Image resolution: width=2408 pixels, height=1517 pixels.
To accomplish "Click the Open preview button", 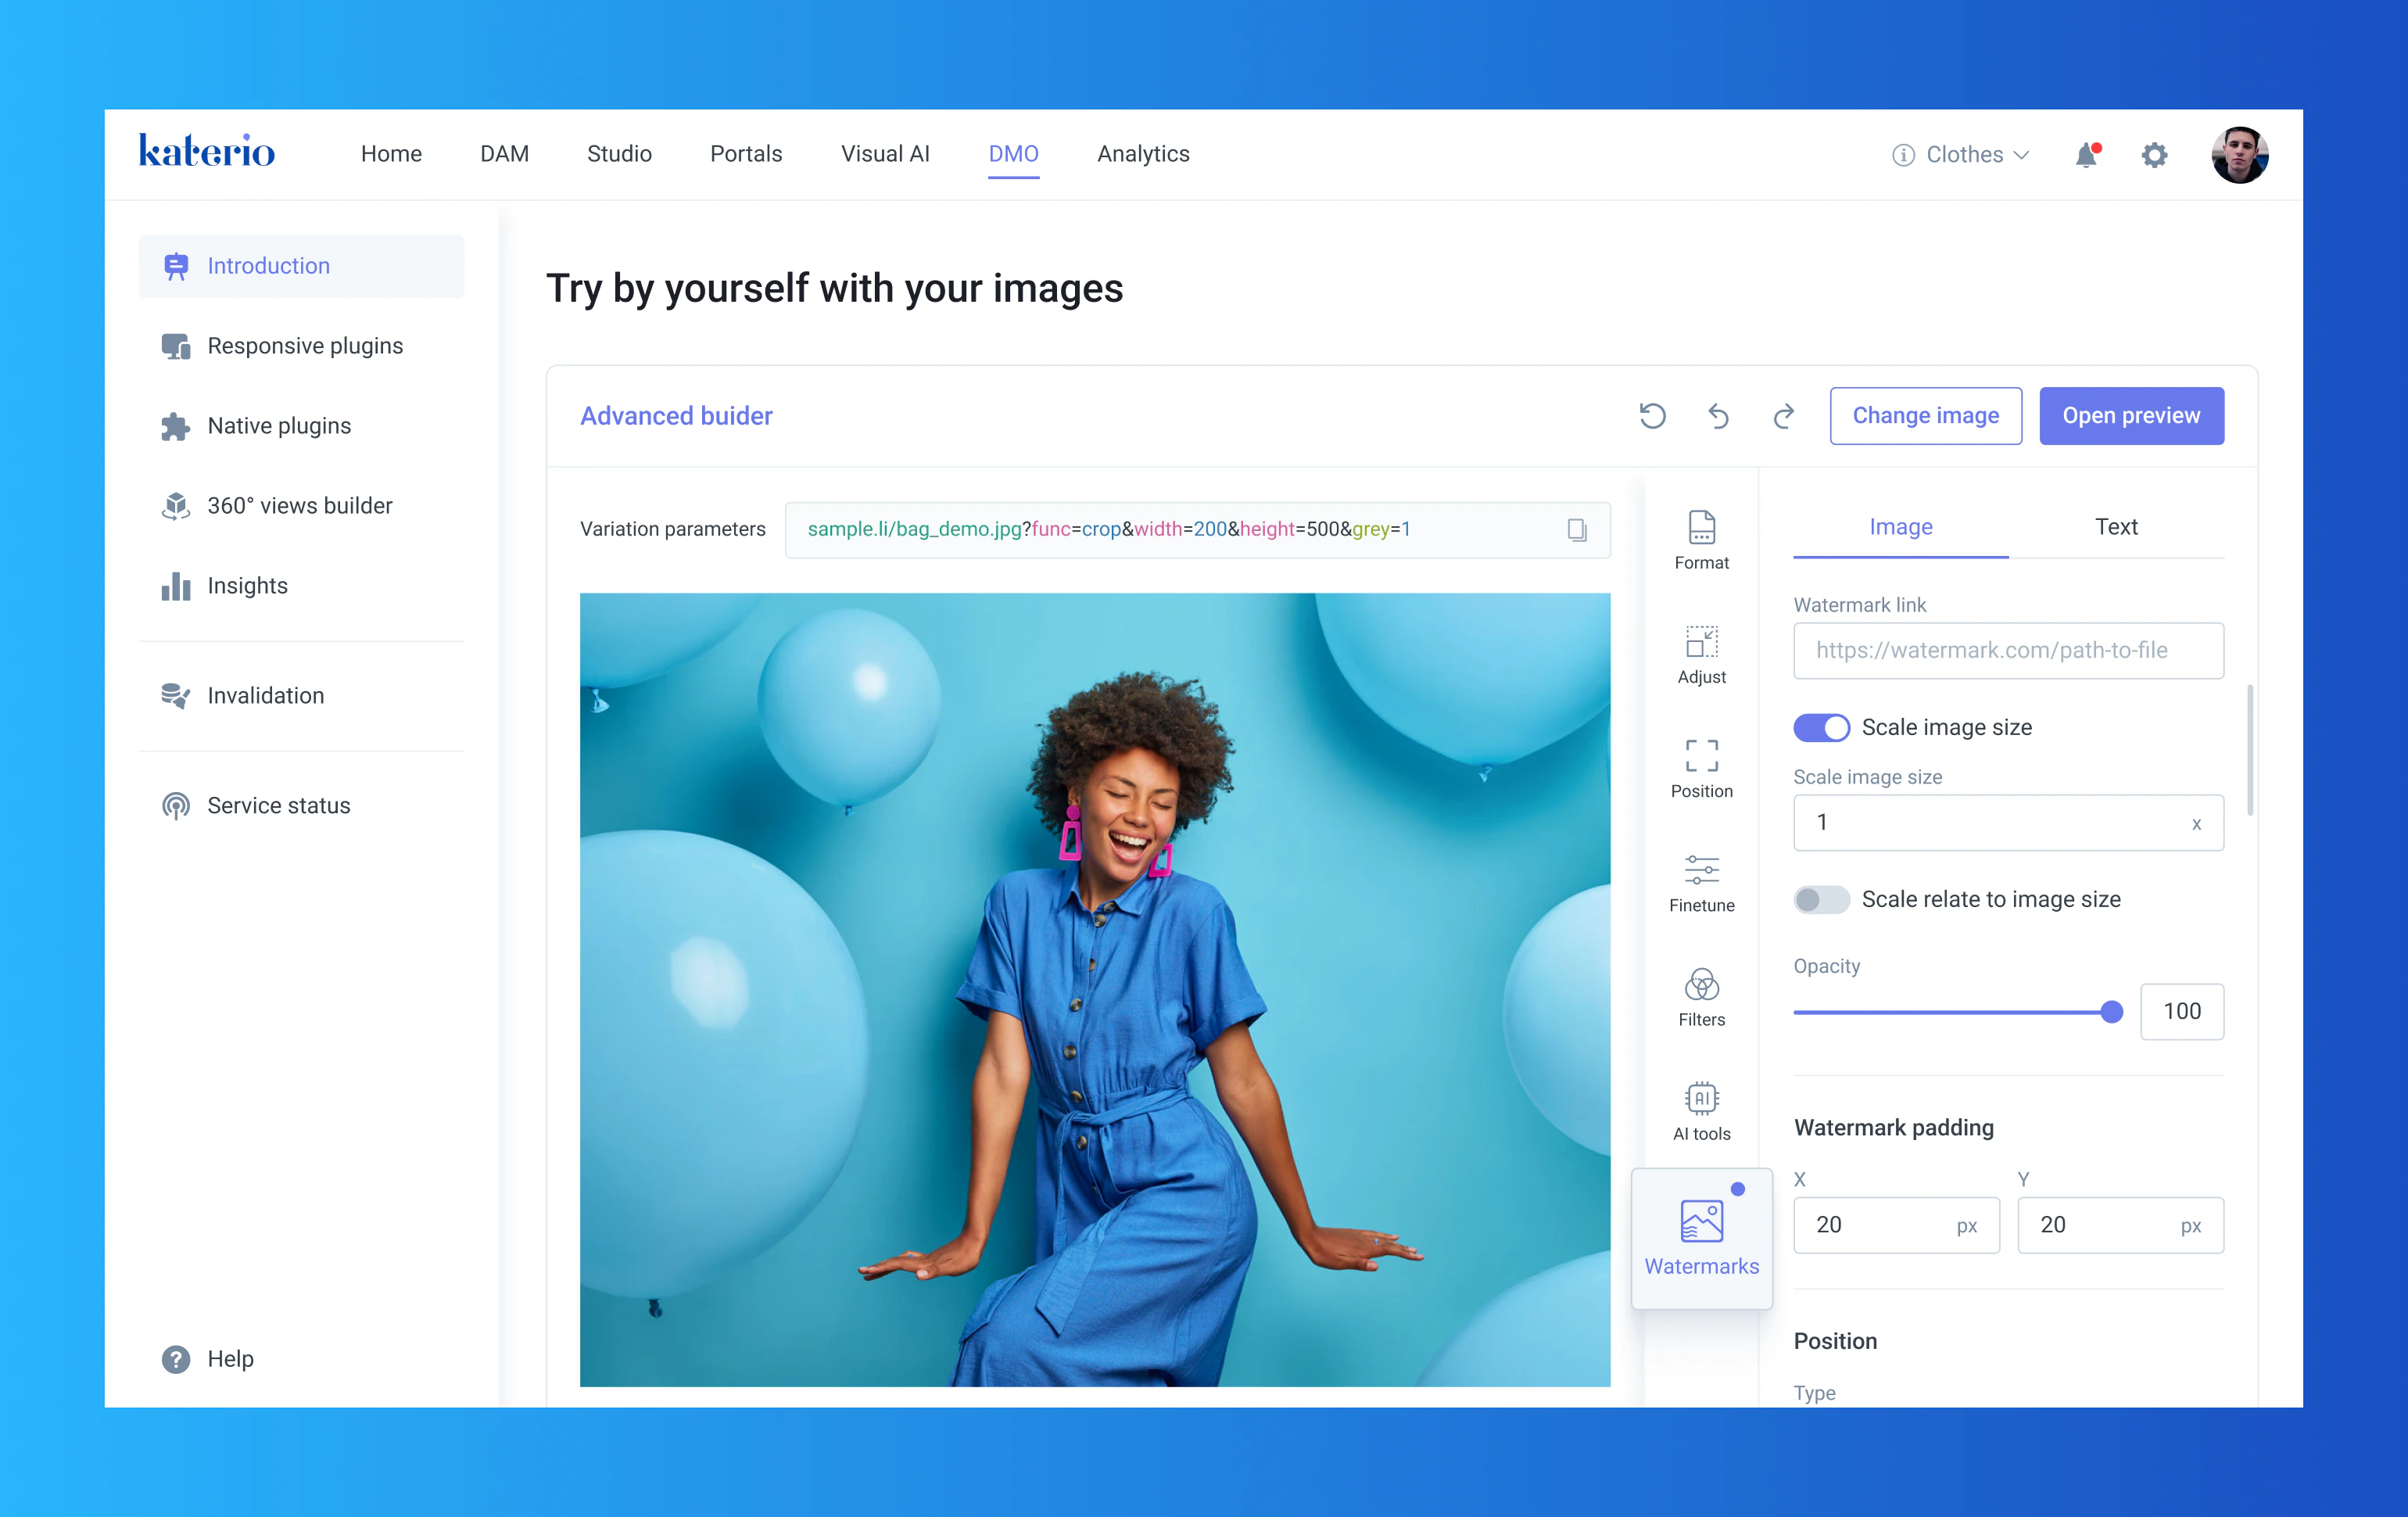I will point(2131,415).
